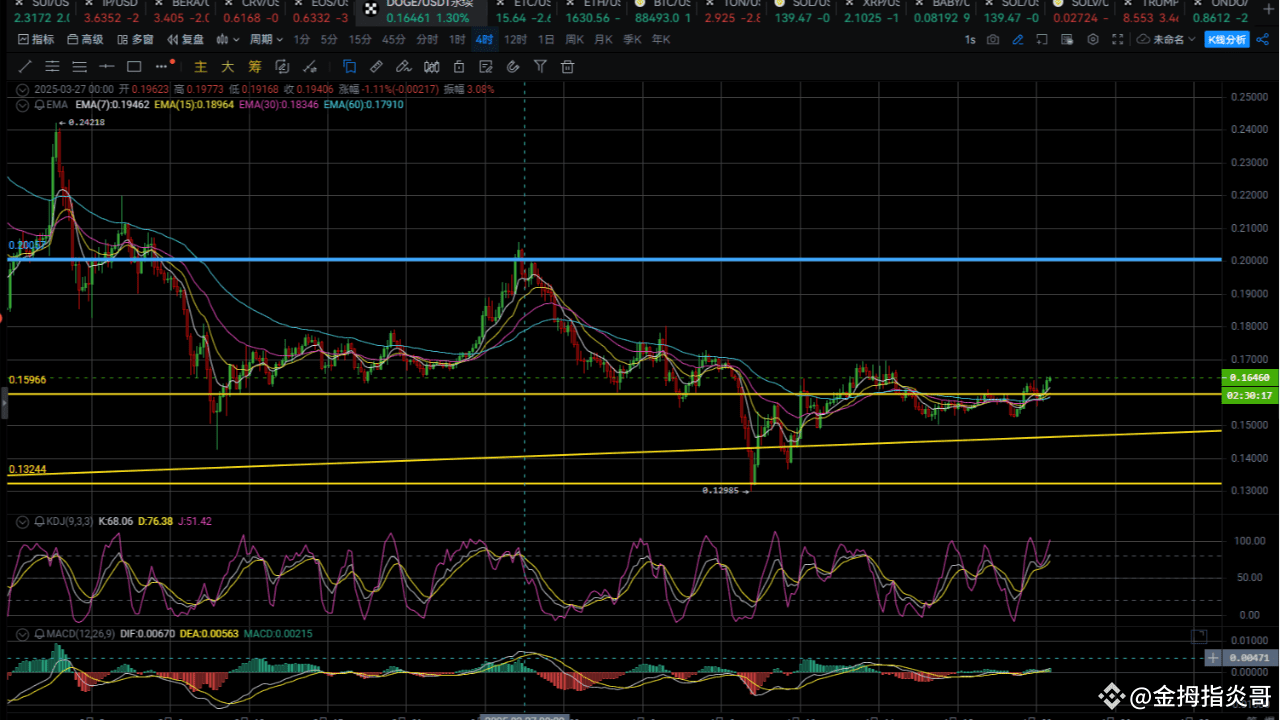
Task: Select the trend line drawing tool
Action: [x=25, y=67]
